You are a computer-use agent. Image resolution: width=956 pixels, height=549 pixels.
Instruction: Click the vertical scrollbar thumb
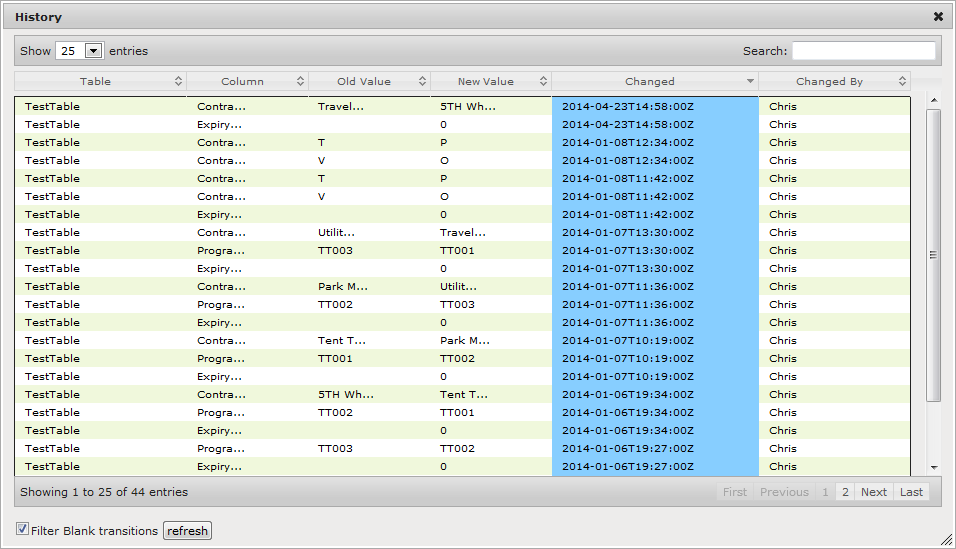point(933,255)
